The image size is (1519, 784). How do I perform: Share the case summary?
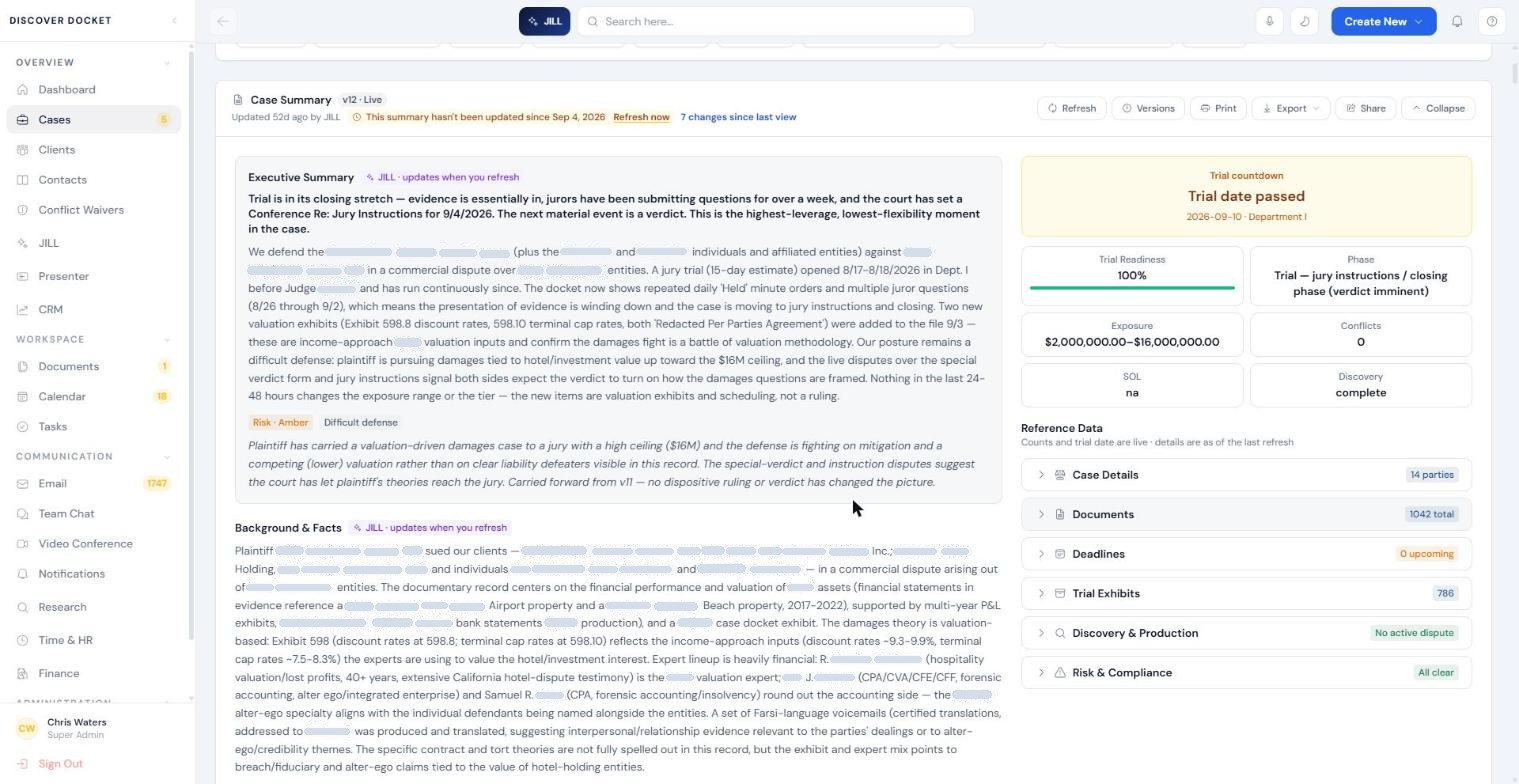click(x=1366, y=108)
